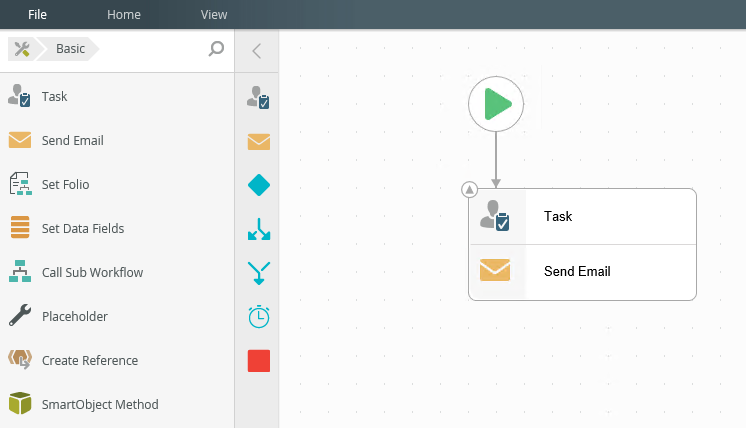This screenshot has height=428, width=746.
Task: Click the Set Data Fields label
Action: [83, 229]
